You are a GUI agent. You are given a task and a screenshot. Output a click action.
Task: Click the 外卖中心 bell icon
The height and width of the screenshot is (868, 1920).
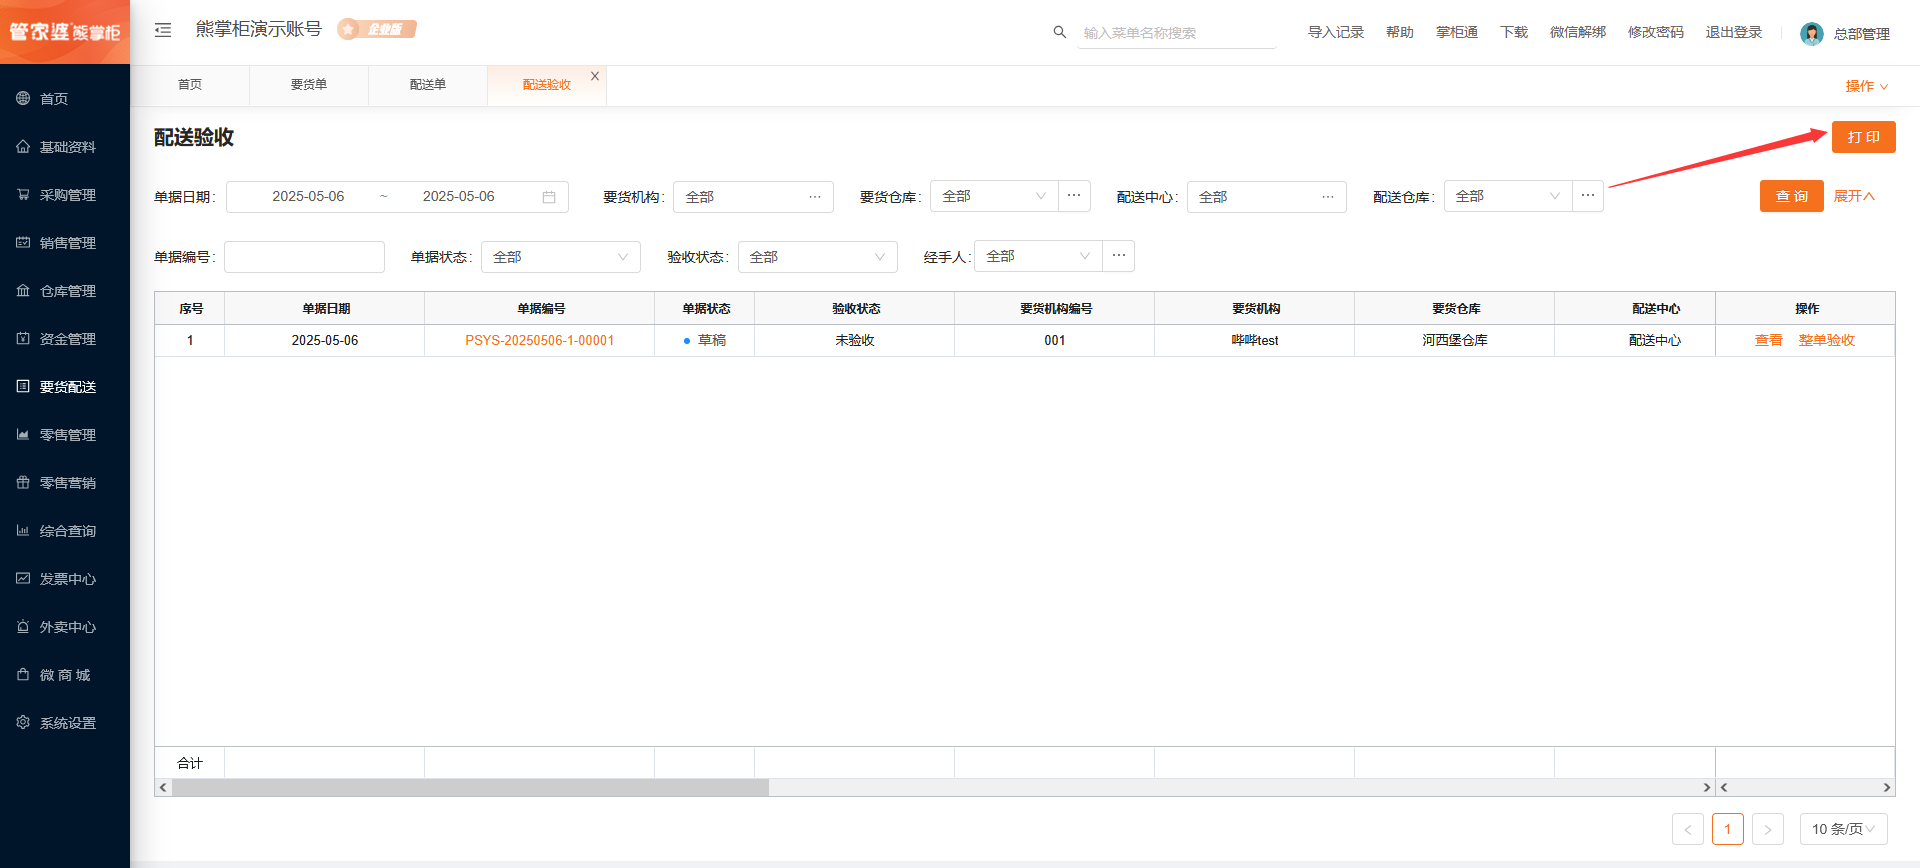tap(23, 626)
